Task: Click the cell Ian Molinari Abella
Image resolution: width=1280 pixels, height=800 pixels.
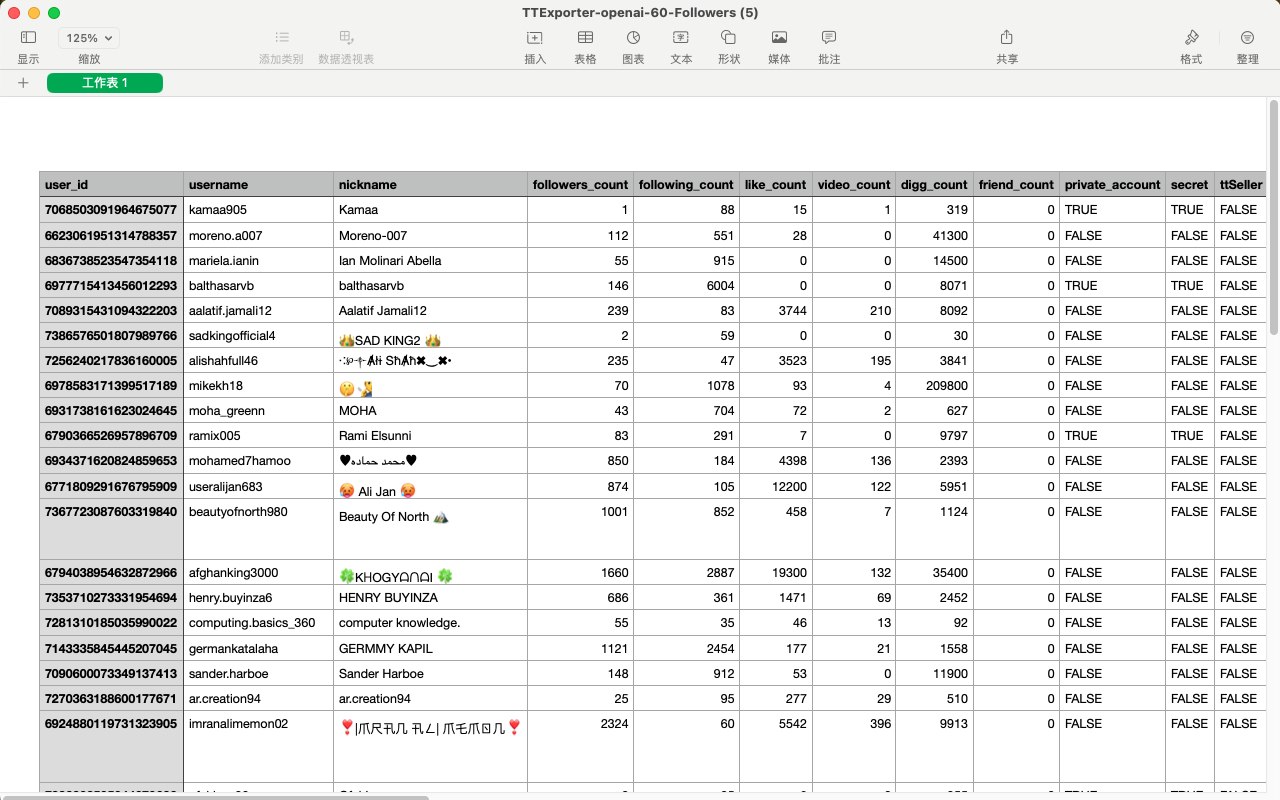Action: (431, 261)
